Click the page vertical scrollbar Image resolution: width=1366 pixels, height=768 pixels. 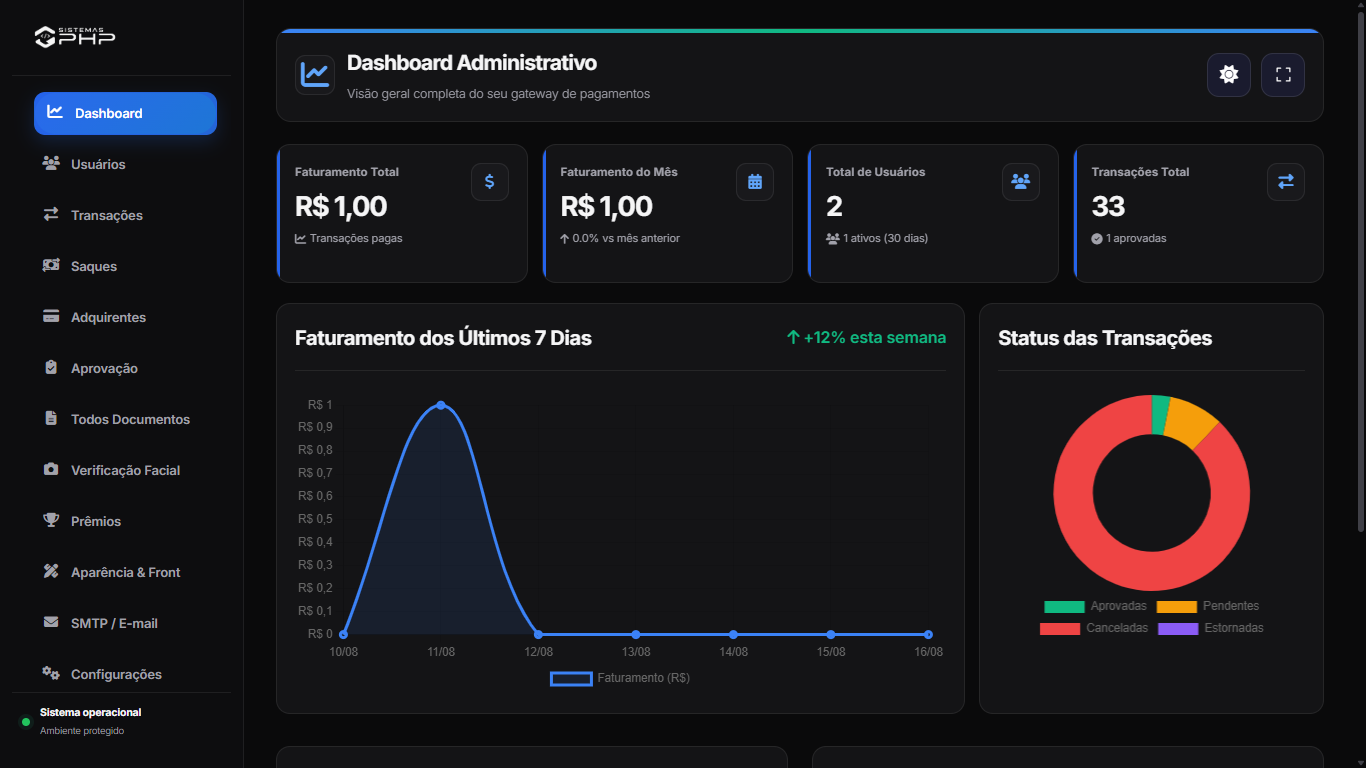pos(1360,270)
